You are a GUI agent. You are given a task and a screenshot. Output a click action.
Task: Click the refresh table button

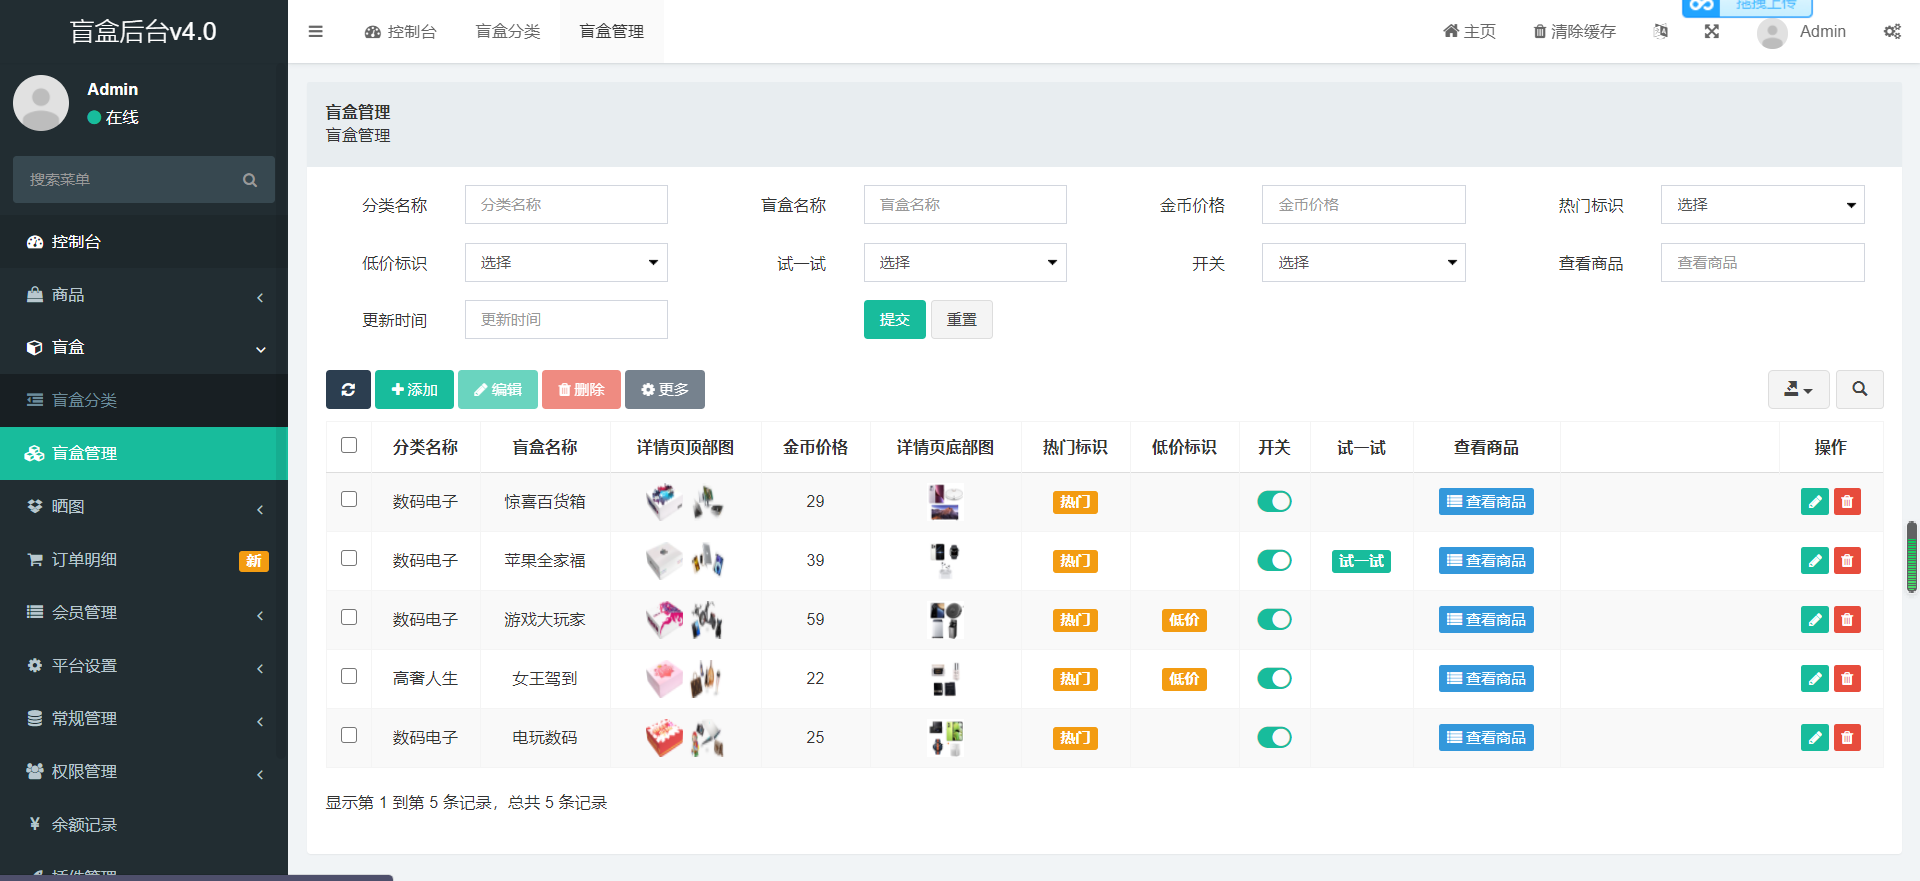coord(348,389)
